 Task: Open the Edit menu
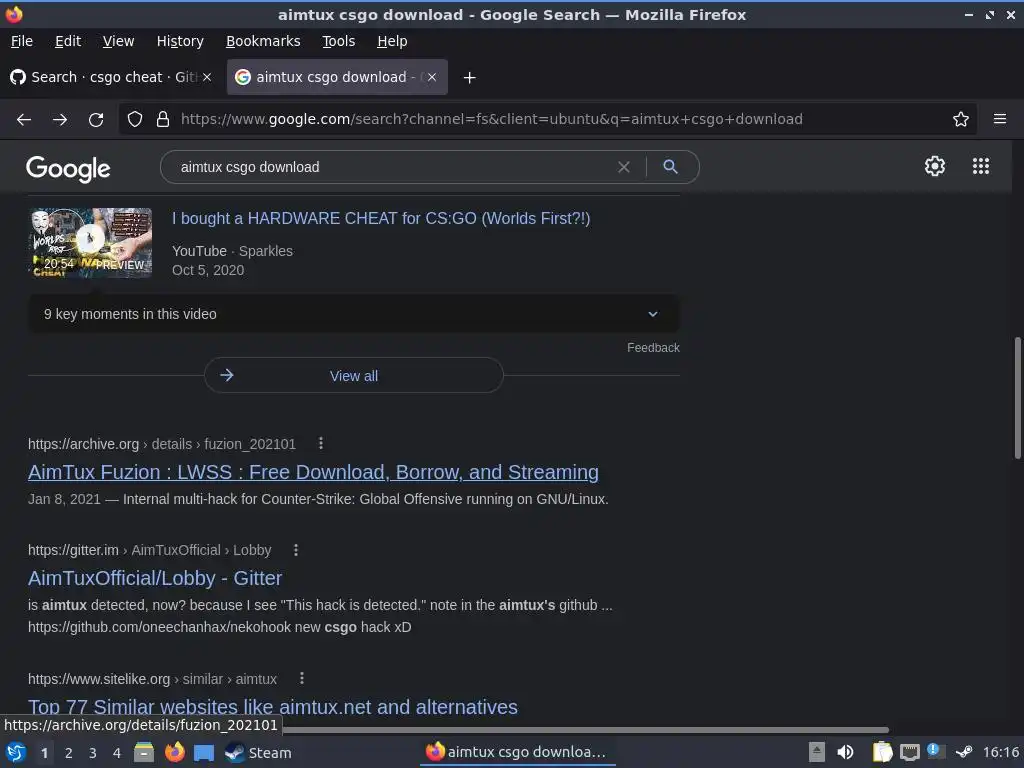click(68, 41)
